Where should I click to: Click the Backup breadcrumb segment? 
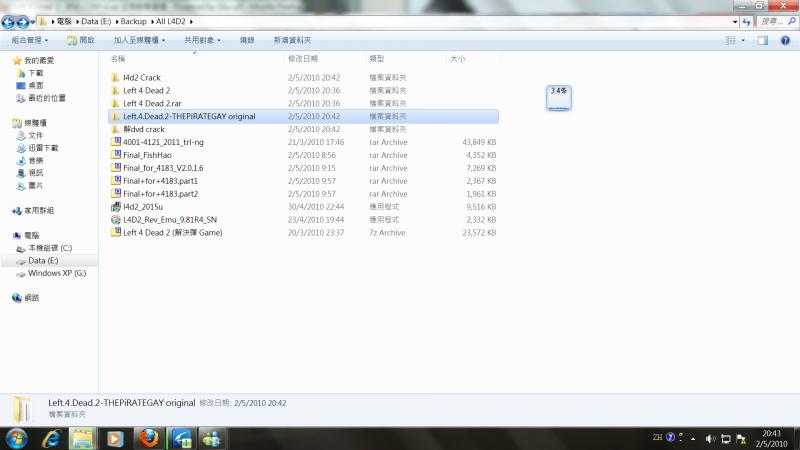[133, 21]
